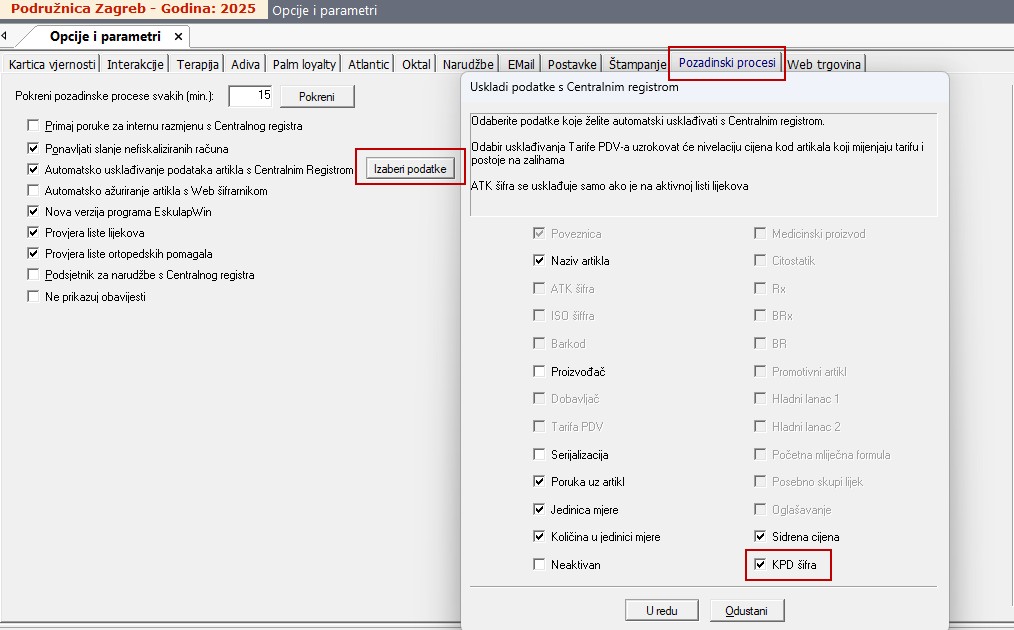
Task: Uncheck the KPD šifra checkbox
Action: pos(760,565)
